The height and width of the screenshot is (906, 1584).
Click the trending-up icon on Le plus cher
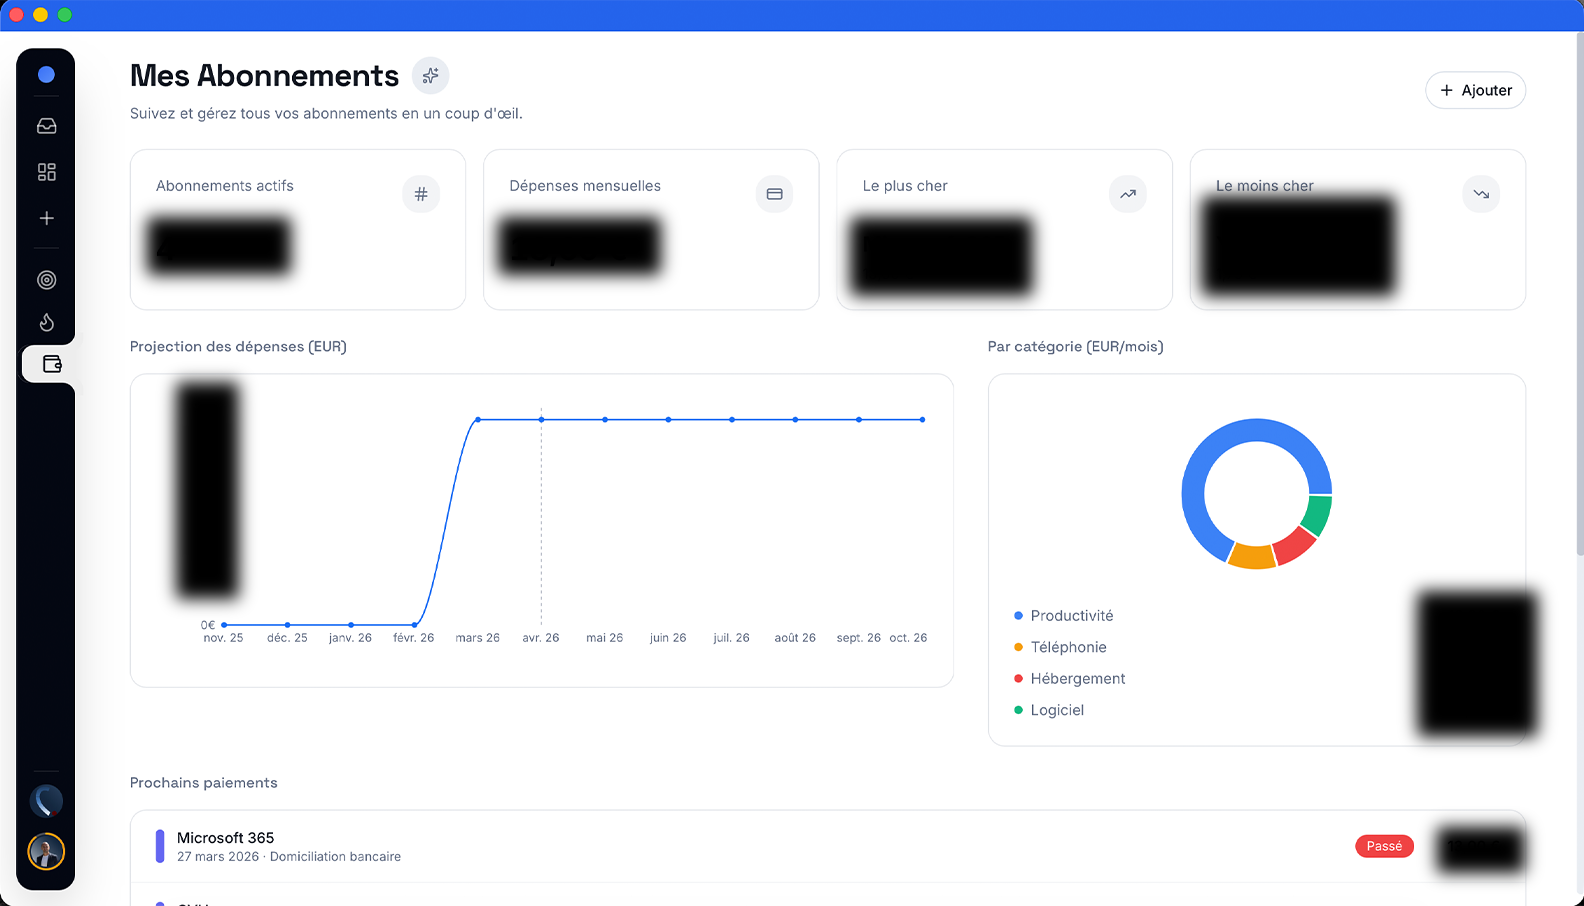1127,194
